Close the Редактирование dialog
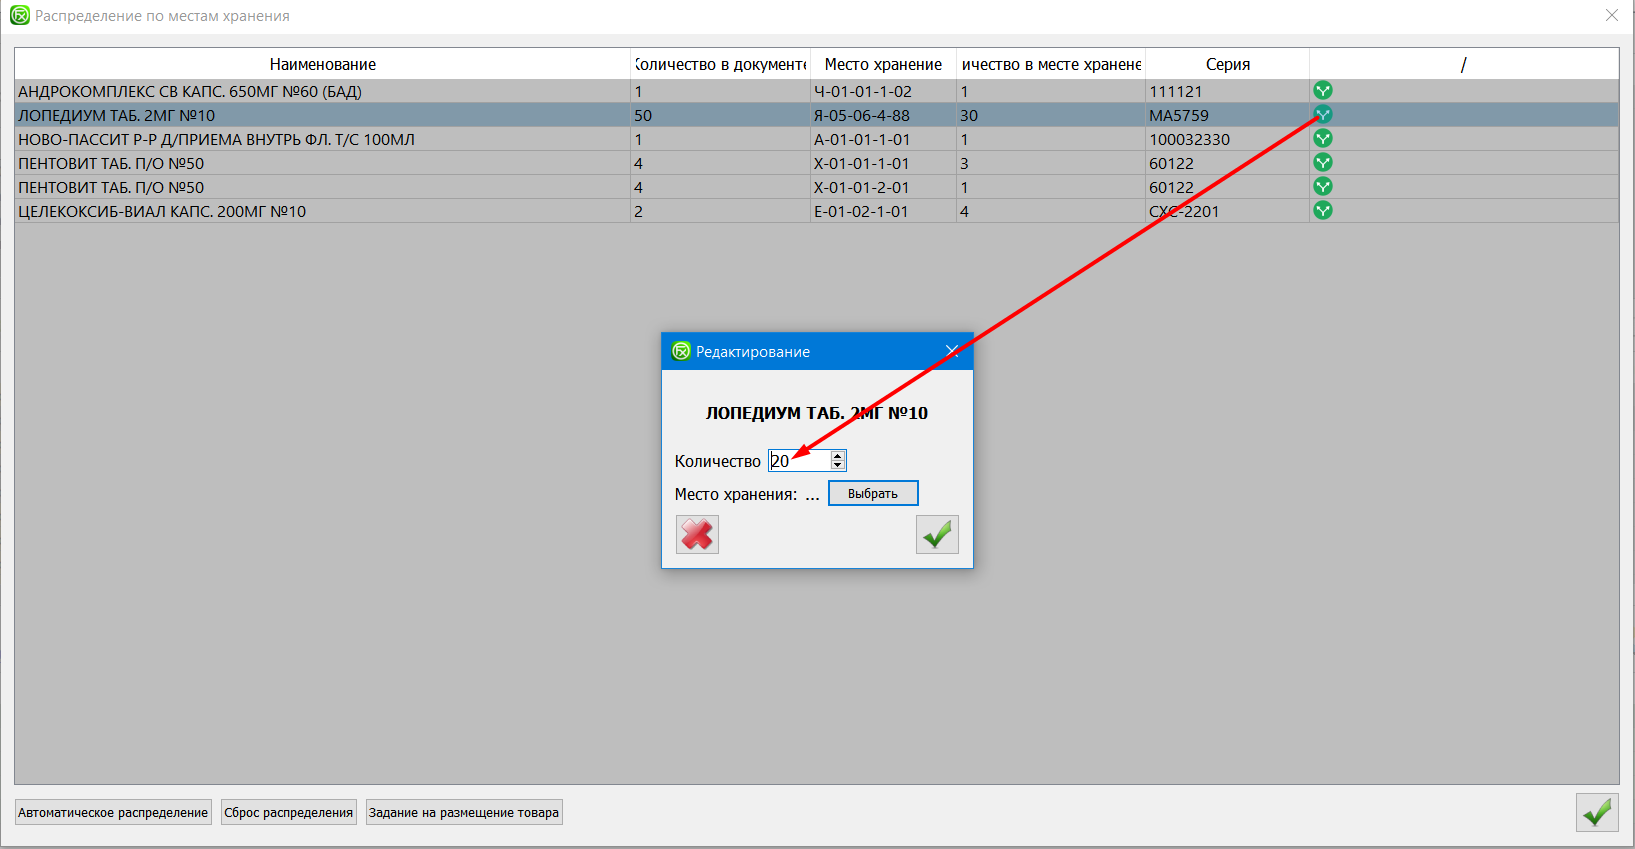 pyautogui.click(x=952, y=351)
